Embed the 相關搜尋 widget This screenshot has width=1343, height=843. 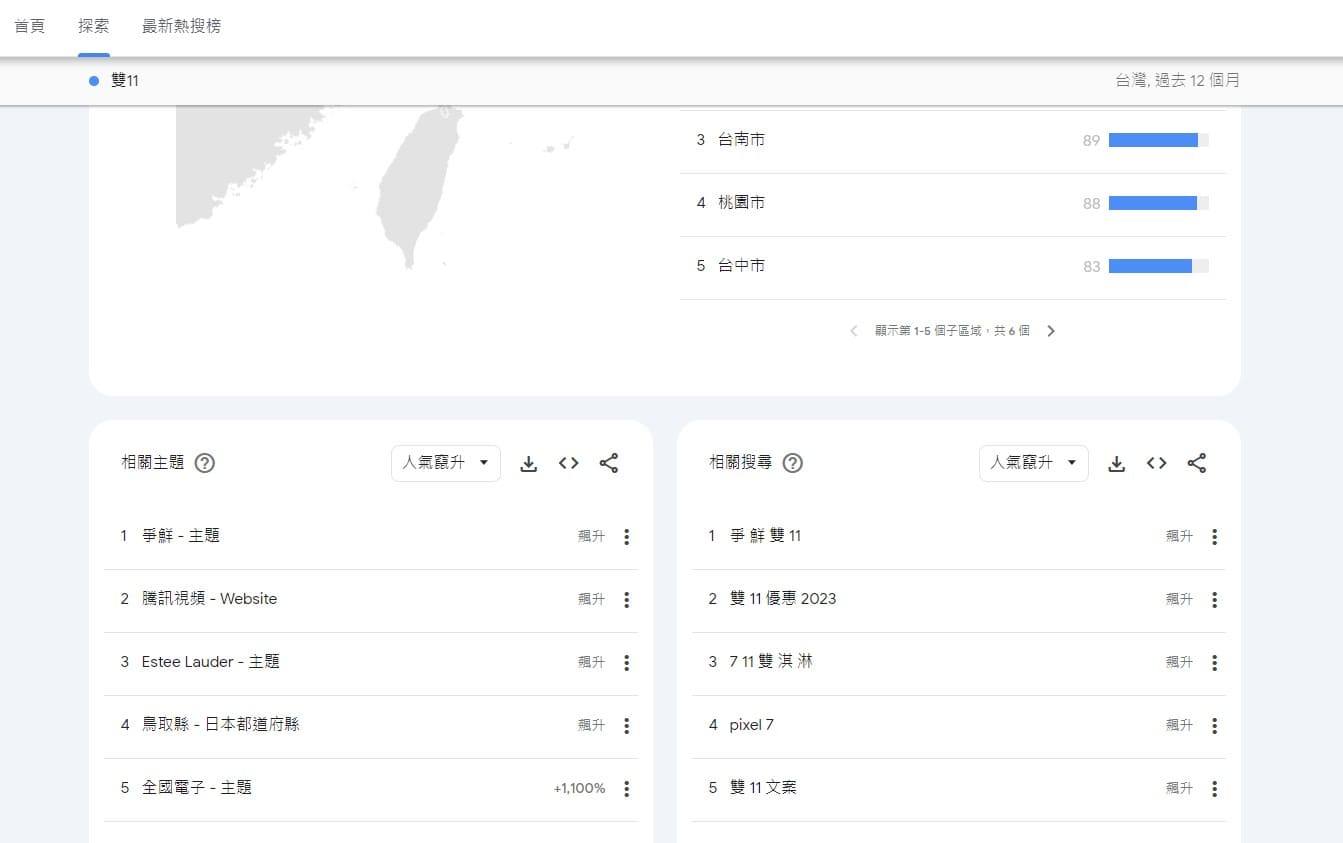tap(1157, 463)
